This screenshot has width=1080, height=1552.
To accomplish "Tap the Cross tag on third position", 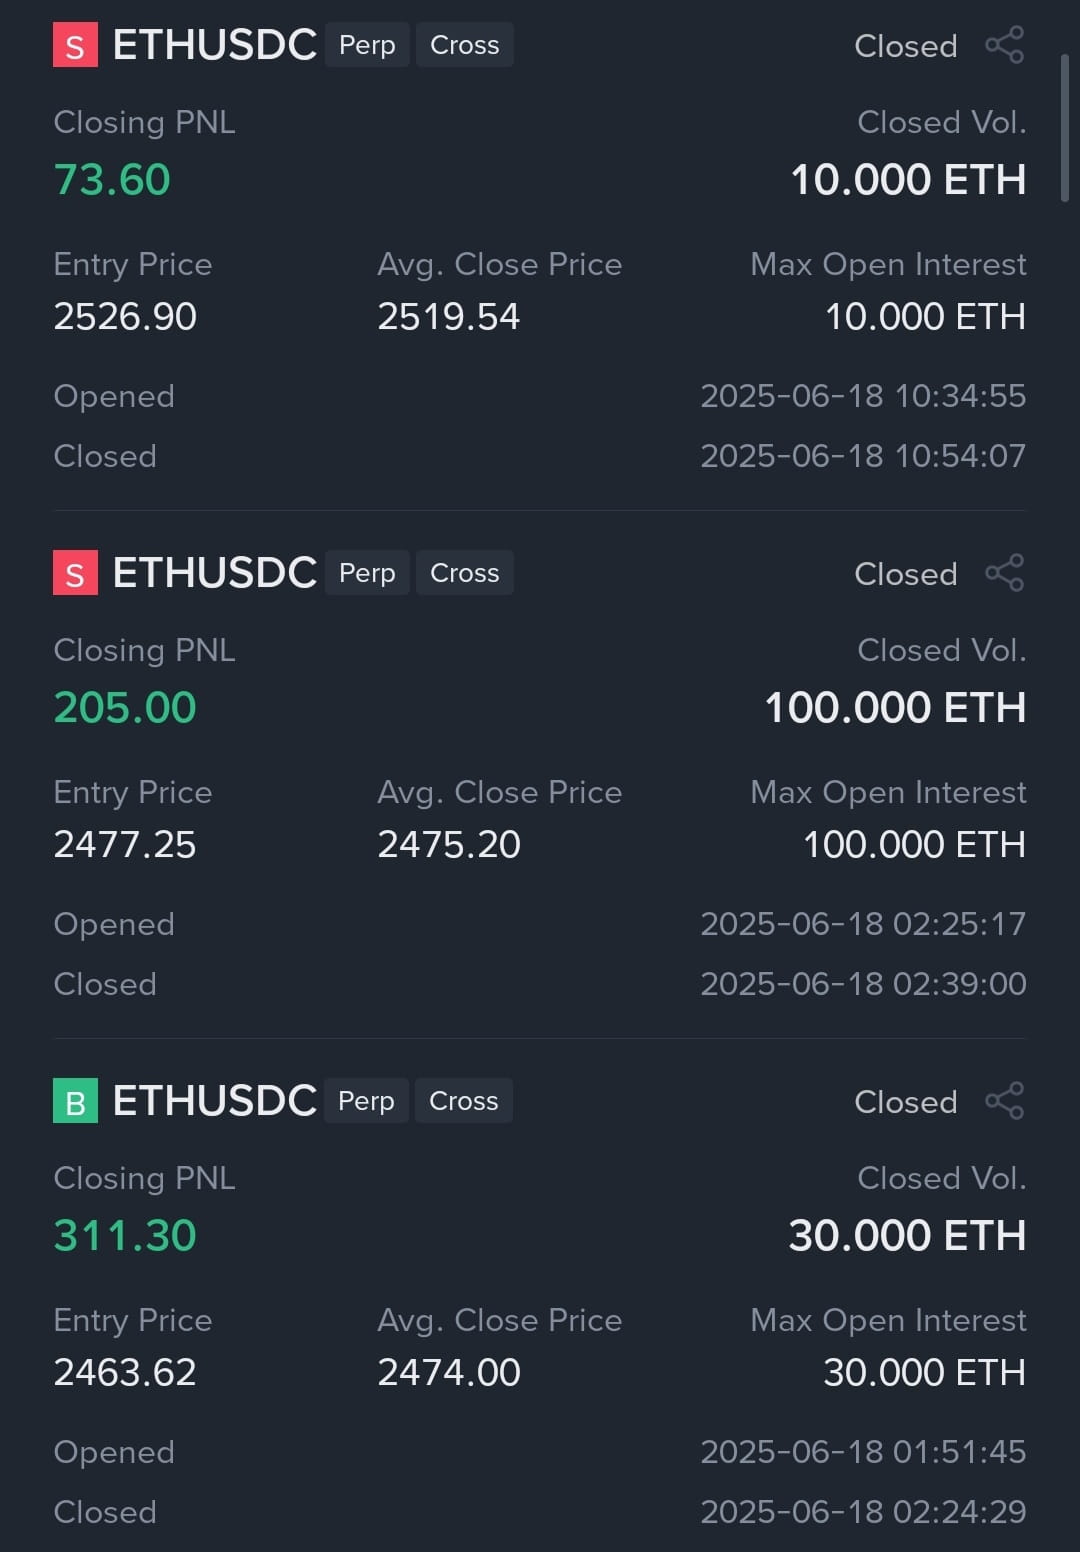I will click(x=463, y=1101).
